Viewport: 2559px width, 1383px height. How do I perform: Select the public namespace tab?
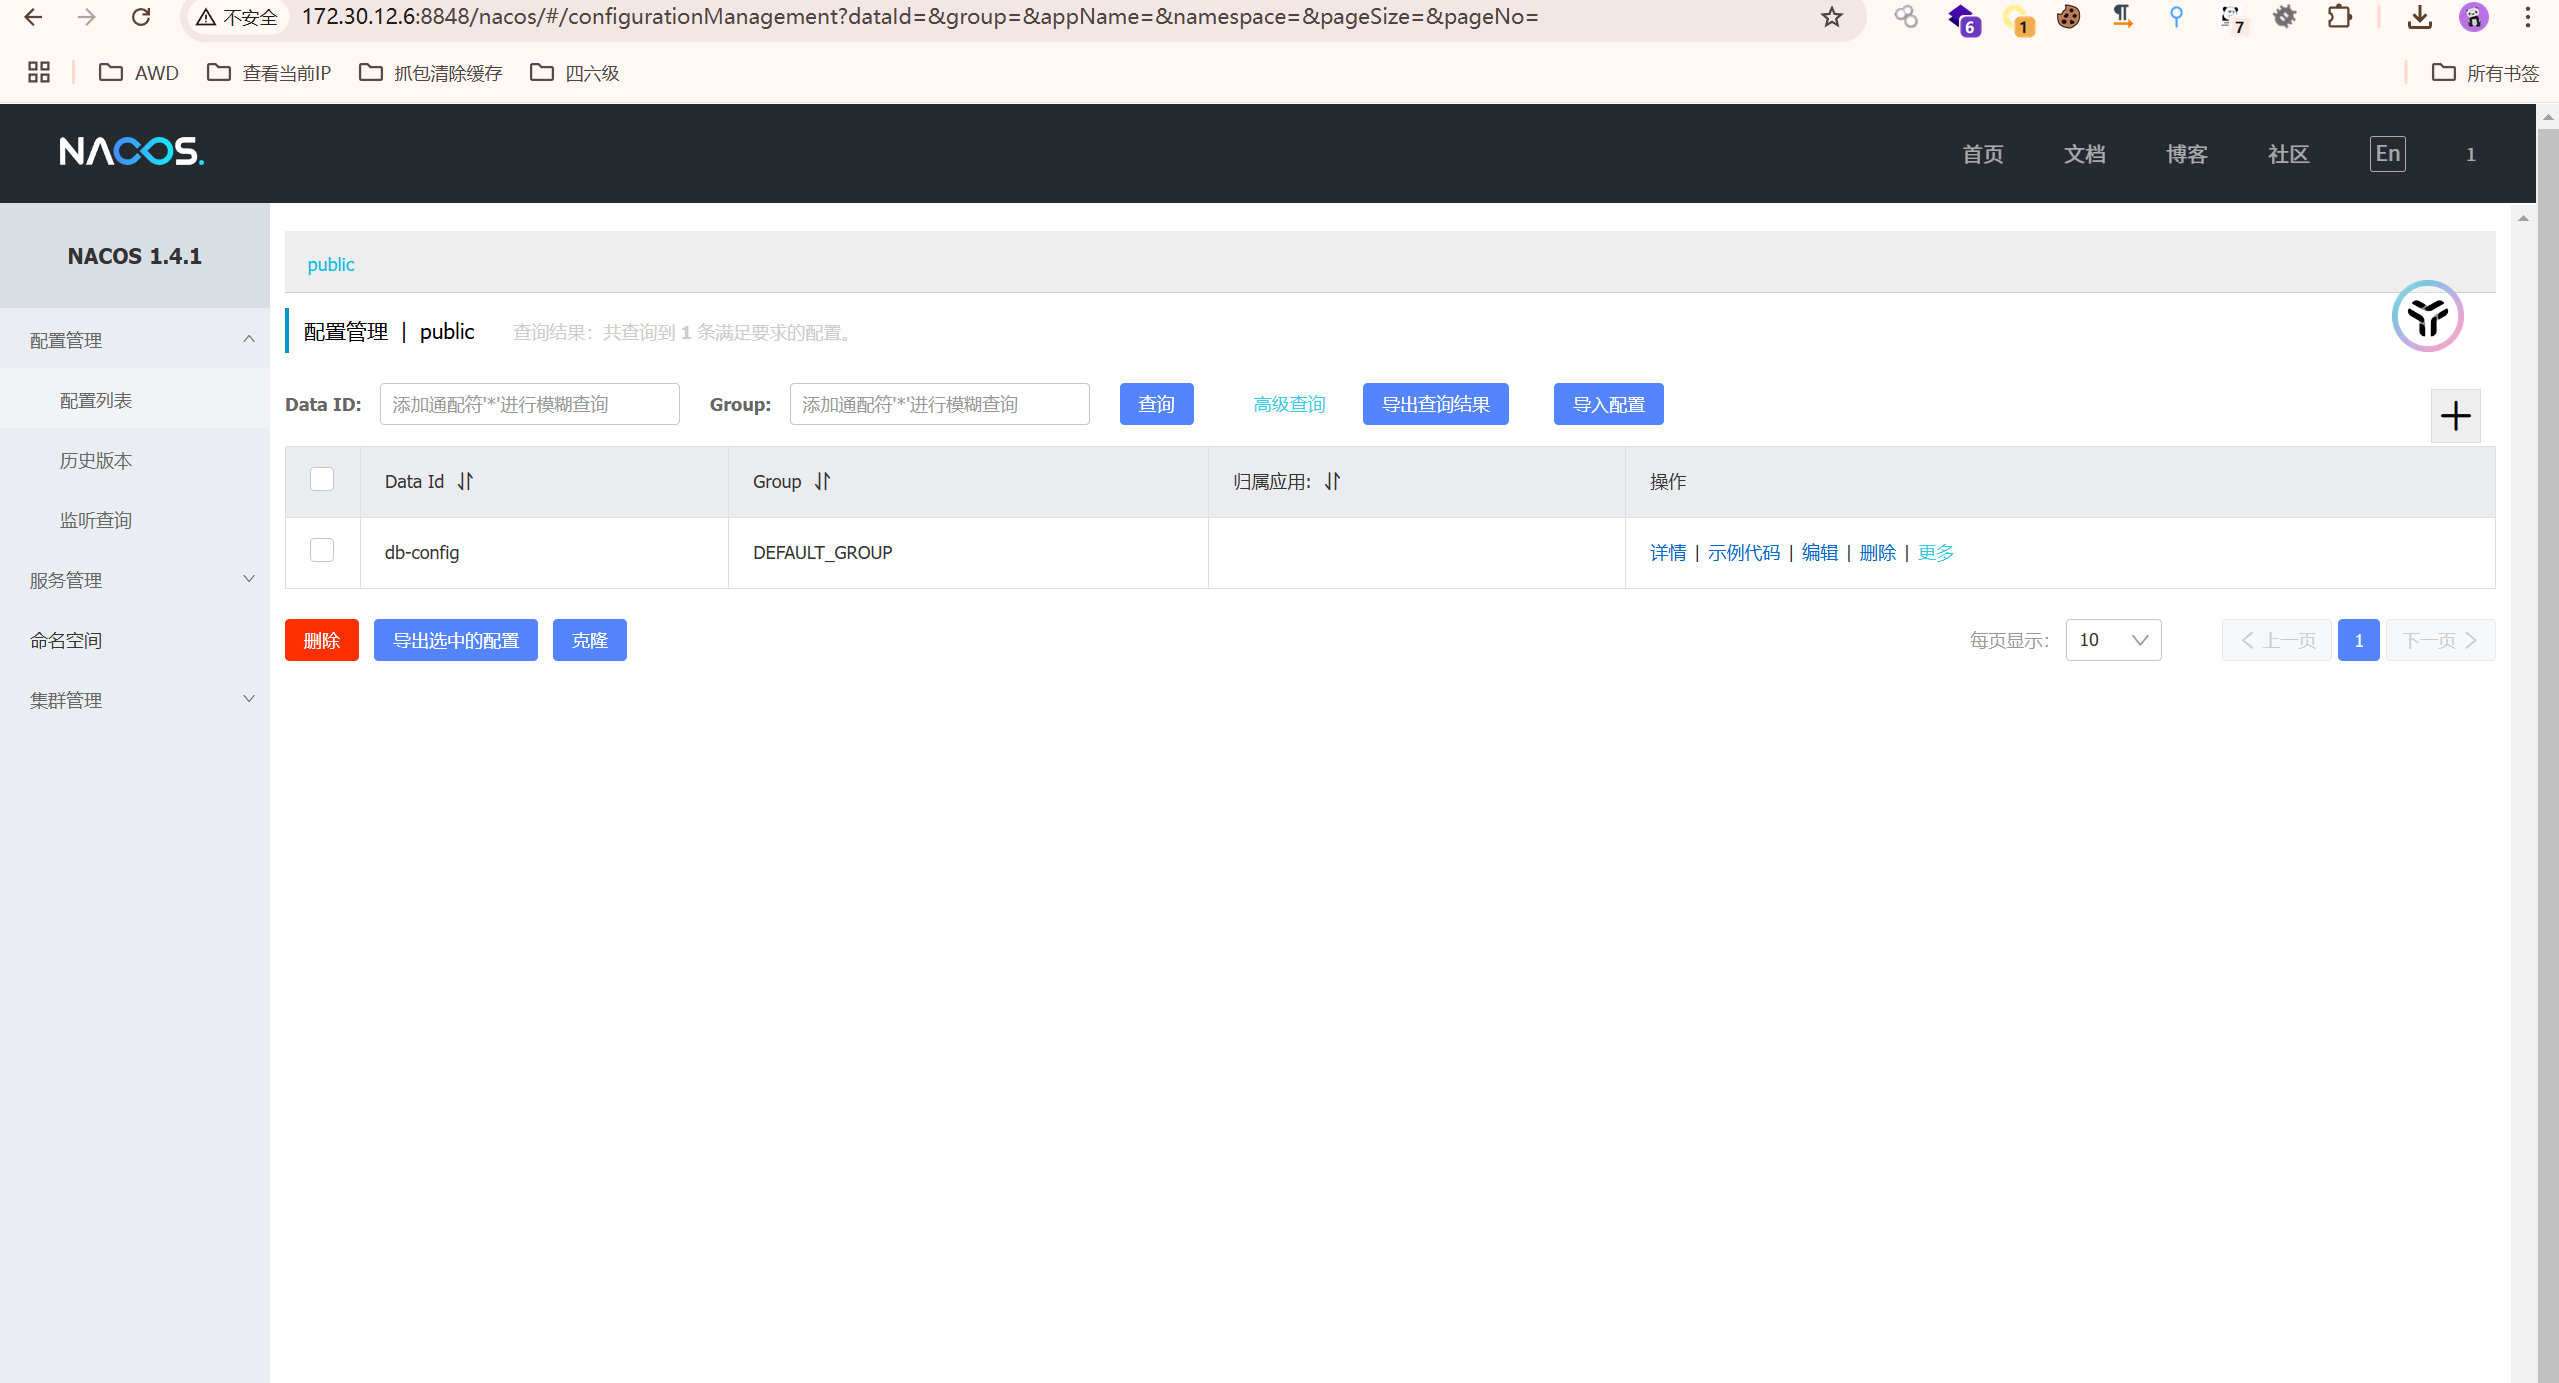[x=331, y=264]
